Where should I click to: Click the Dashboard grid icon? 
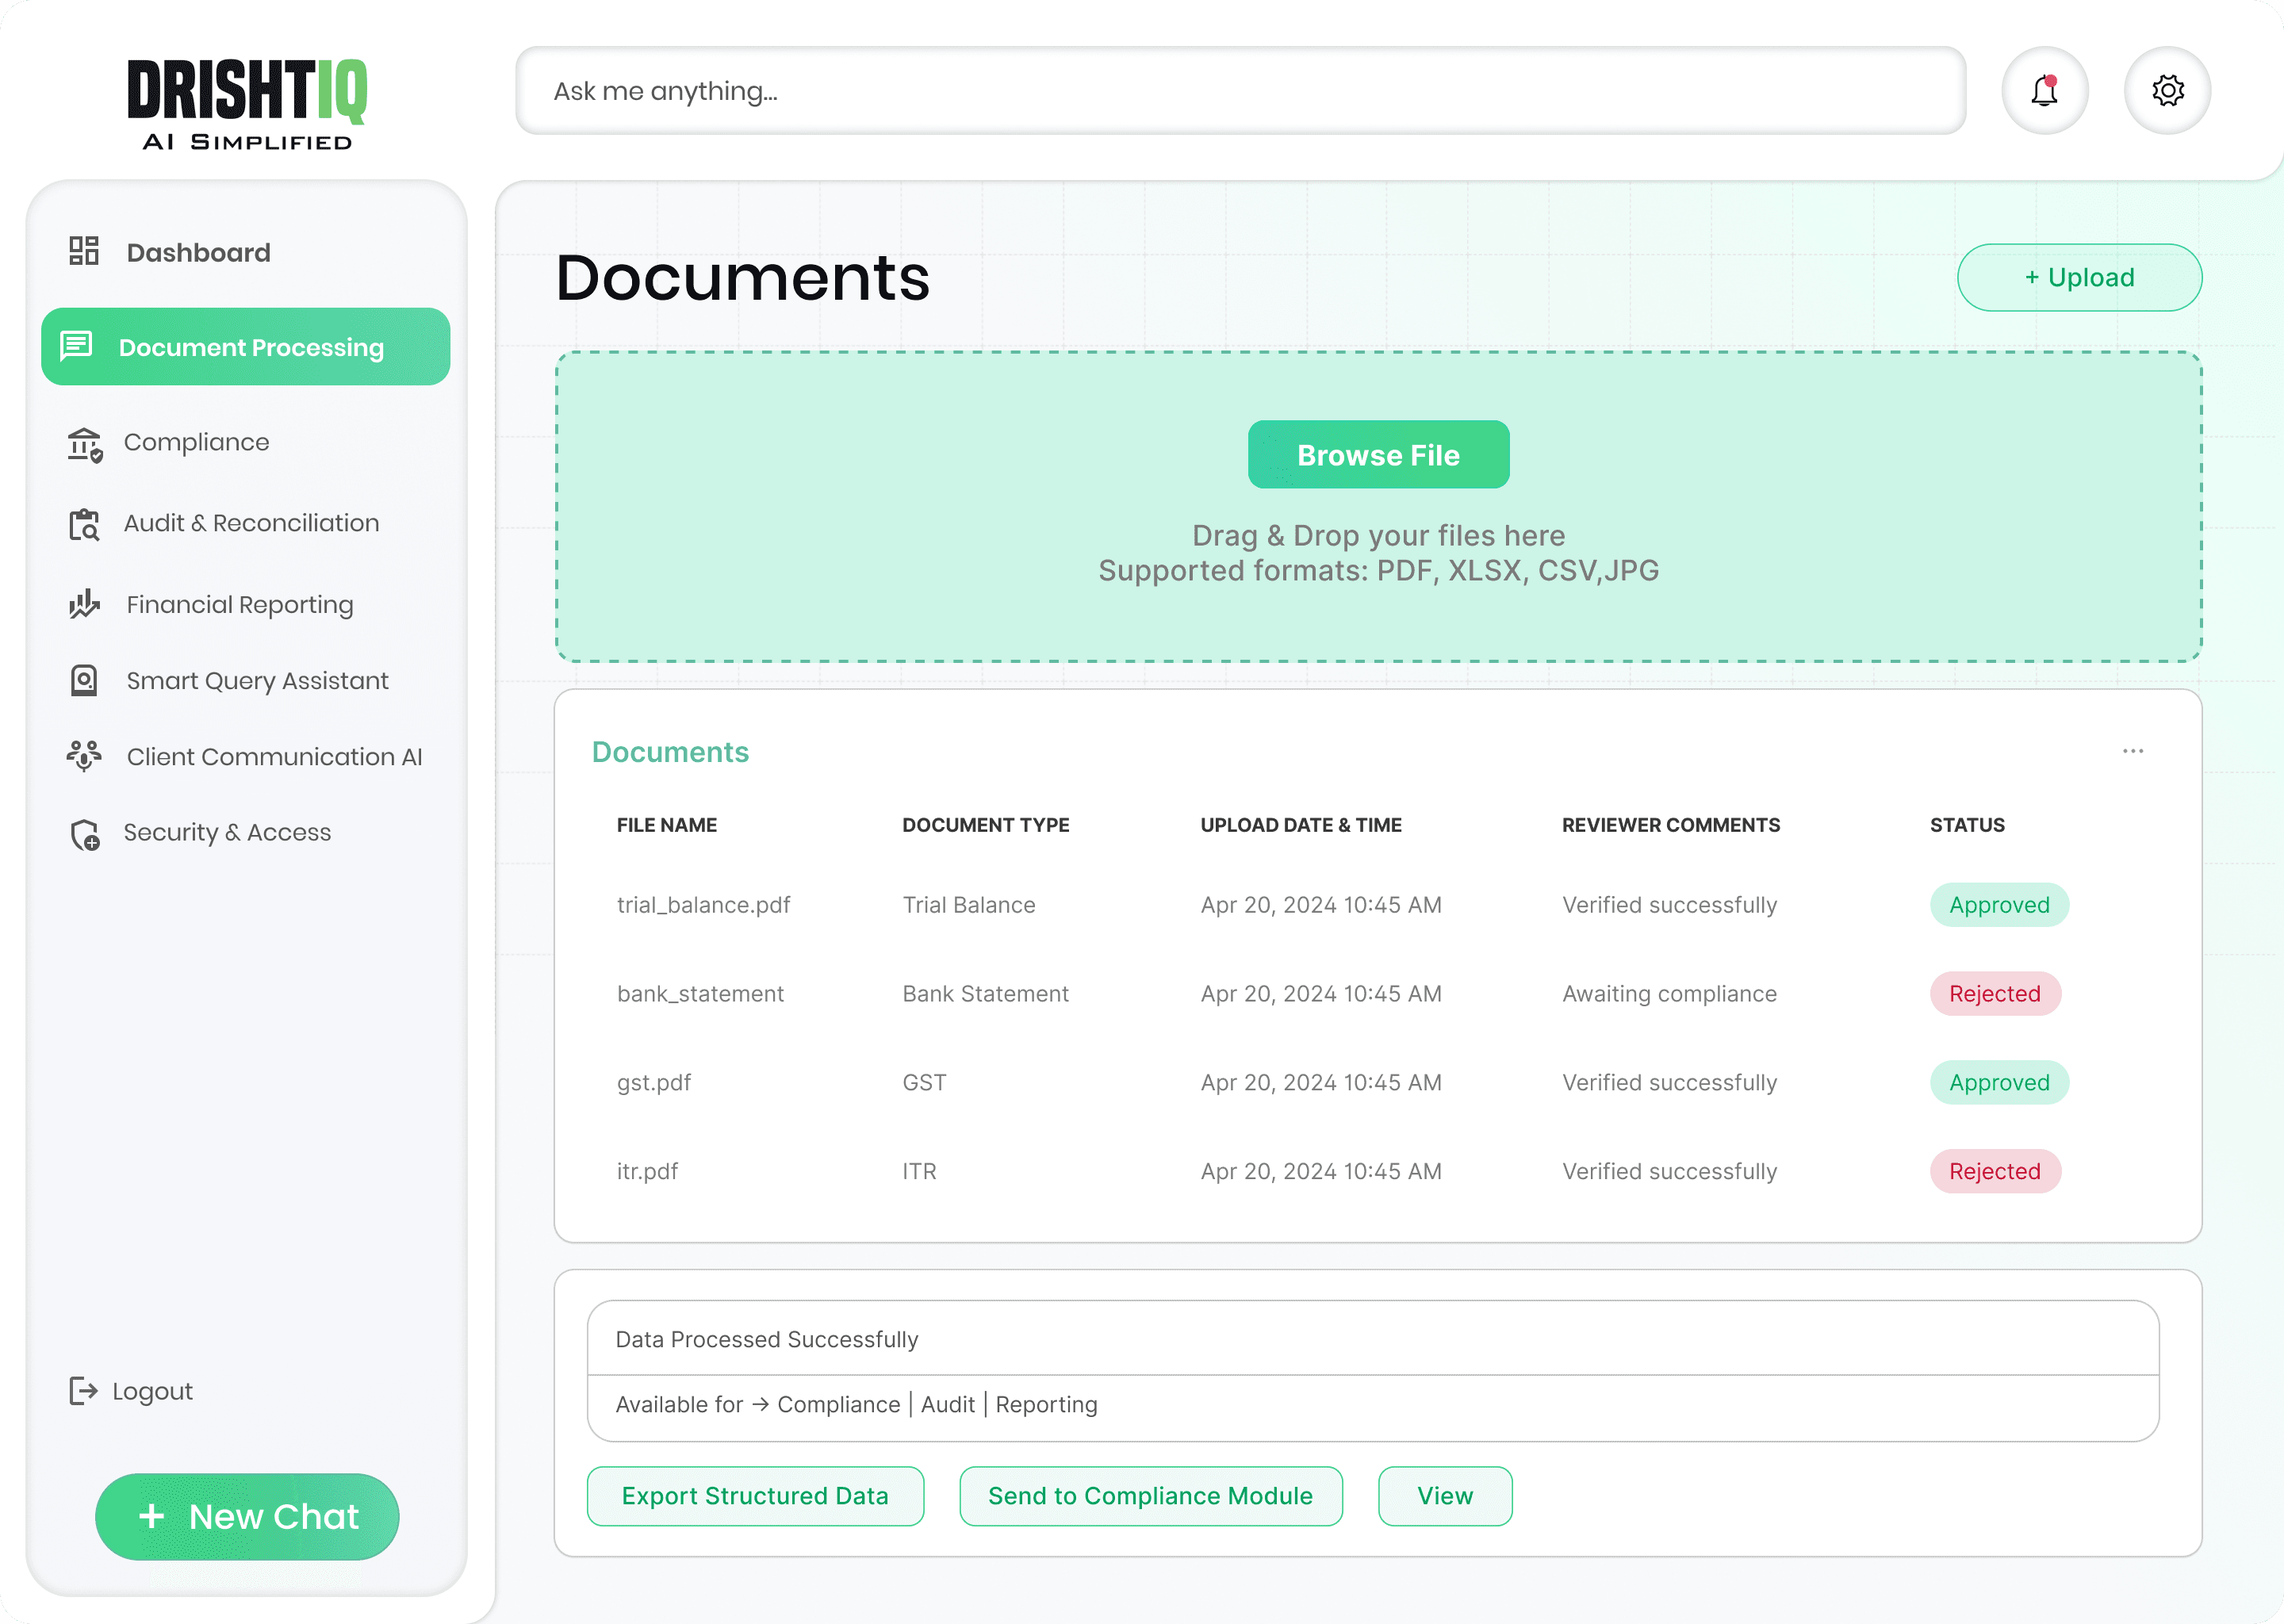(x=84, y=251)
